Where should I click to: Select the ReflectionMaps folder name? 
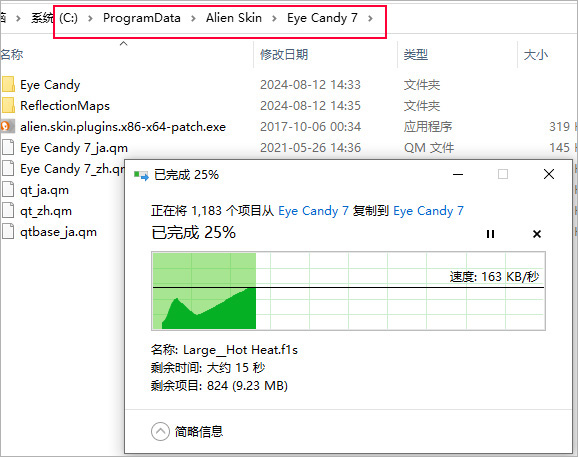[65, 106]
